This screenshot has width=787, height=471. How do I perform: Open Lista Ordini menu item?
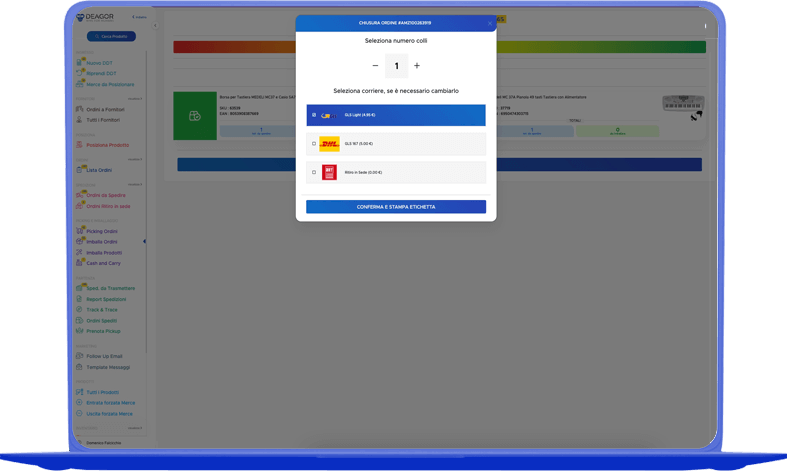click(x=99, y=170)
